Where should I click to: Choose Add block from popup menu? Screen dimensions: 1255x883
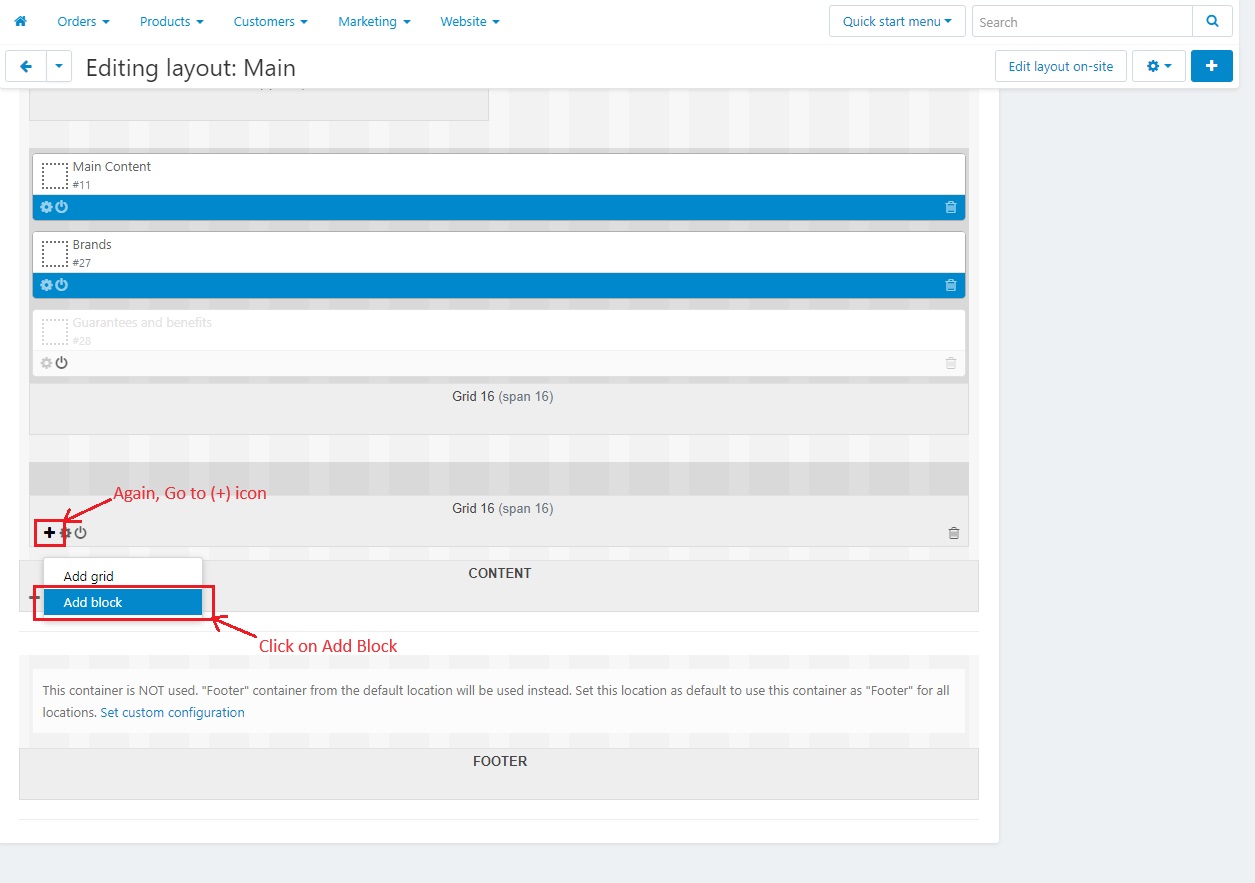[123, 602]
